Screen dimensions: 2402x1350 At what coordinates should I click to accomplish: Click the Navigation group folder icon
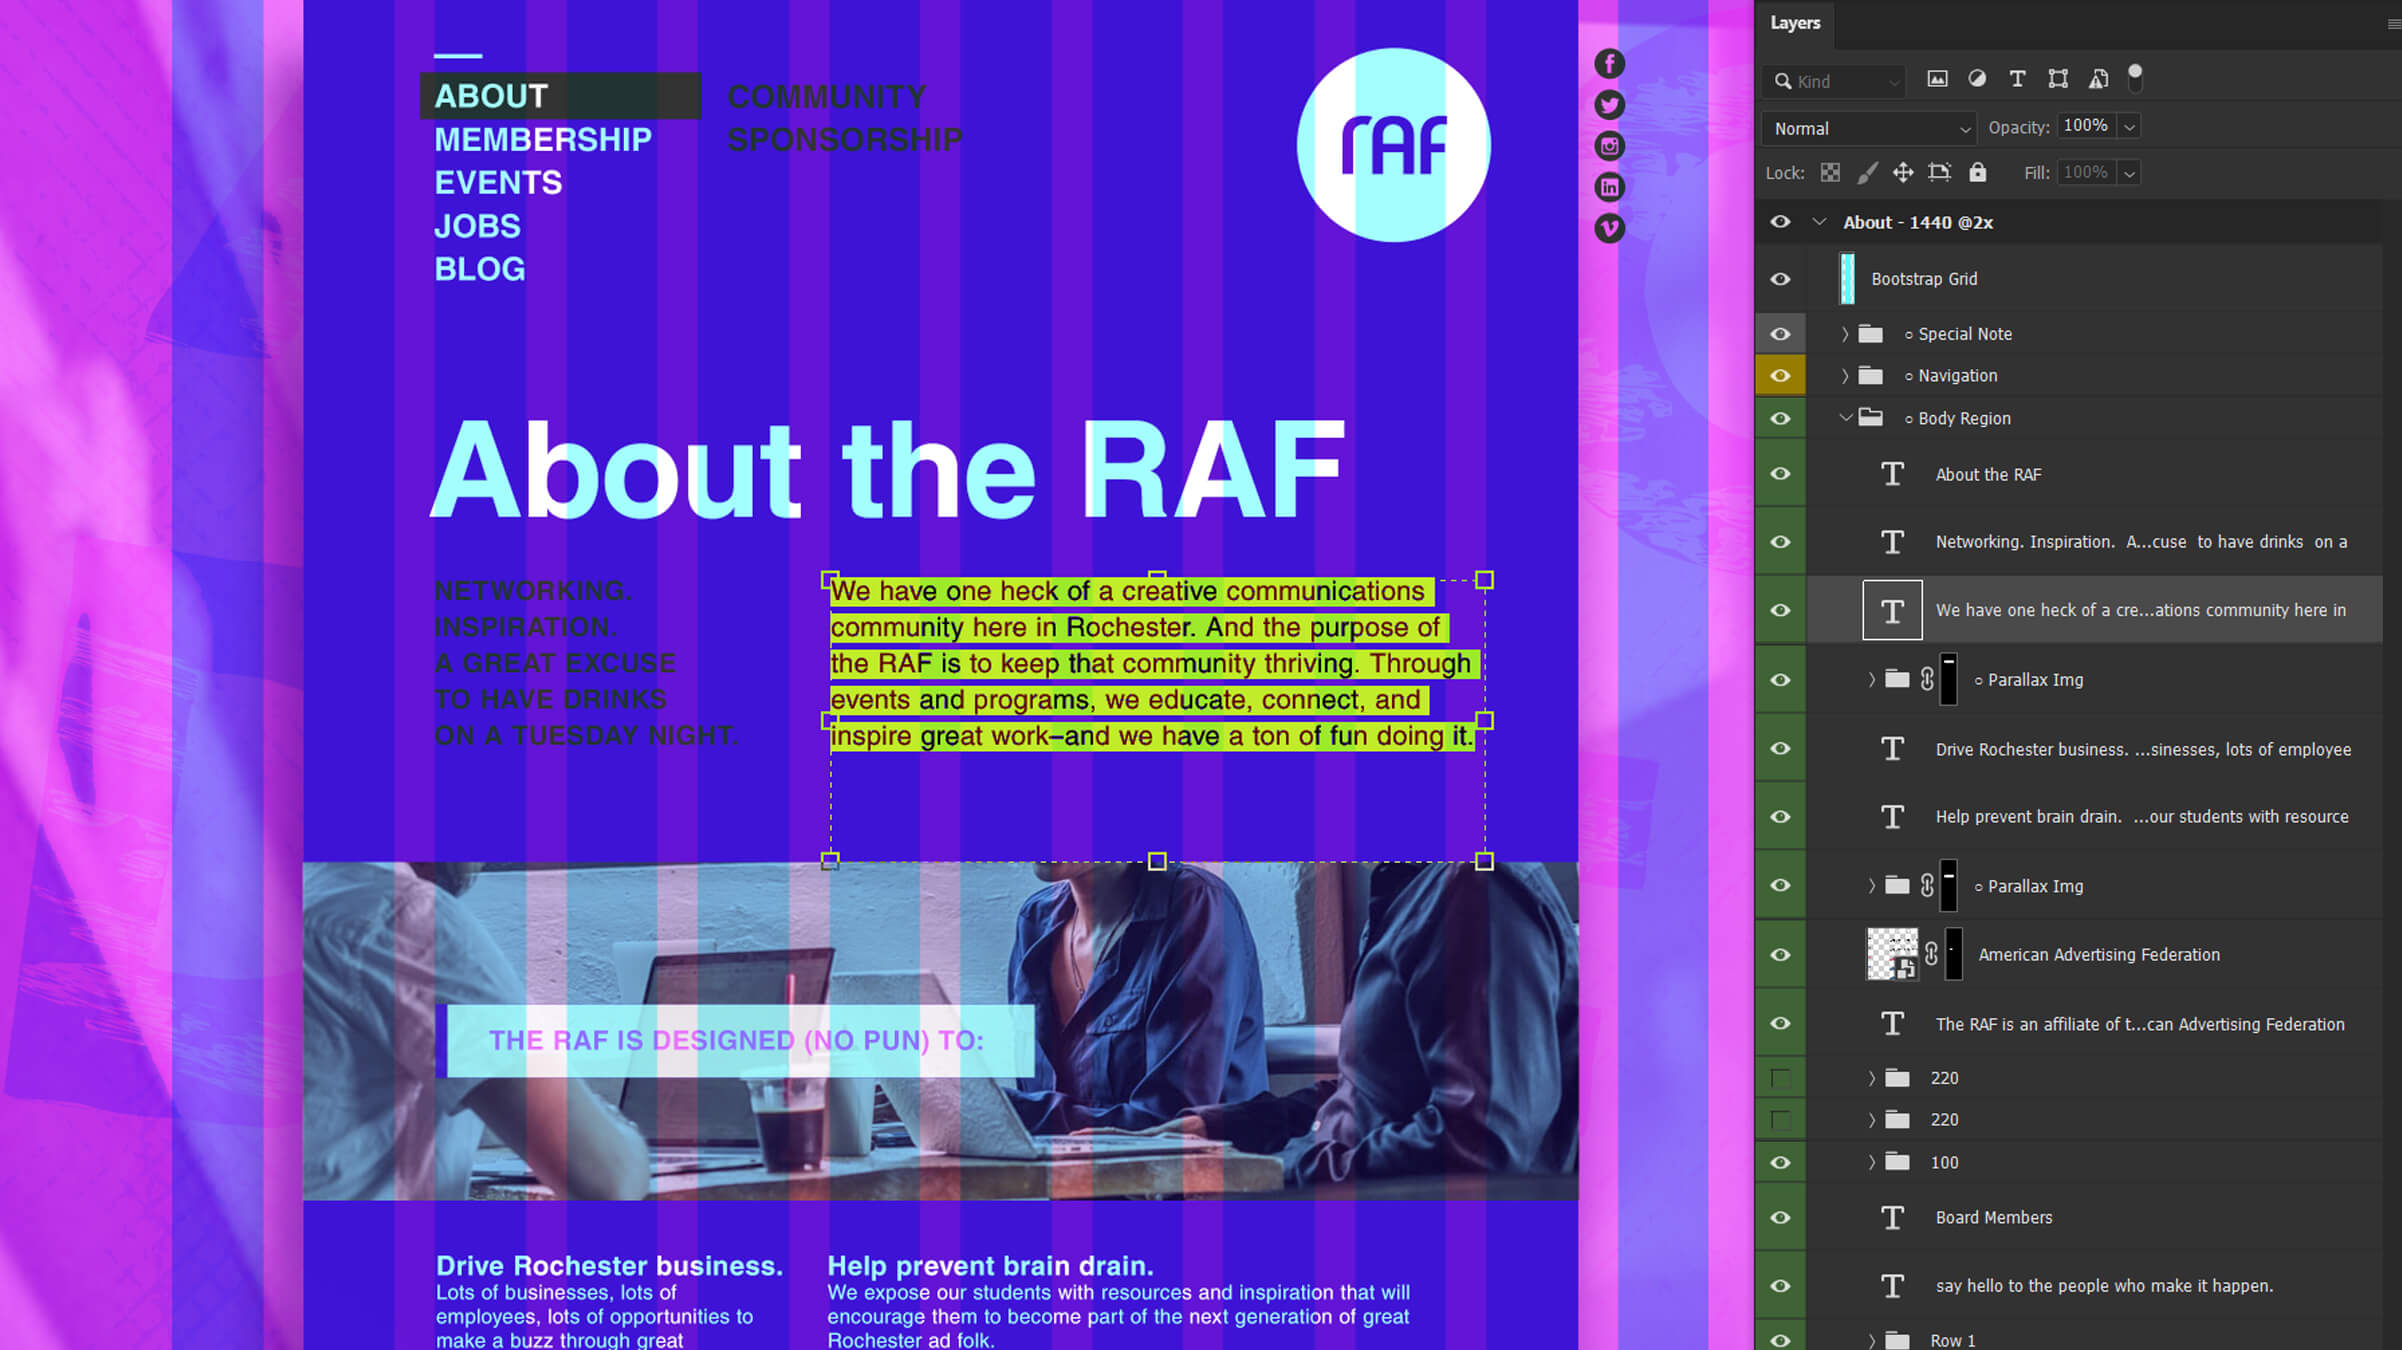click(x=1870, y=376)
